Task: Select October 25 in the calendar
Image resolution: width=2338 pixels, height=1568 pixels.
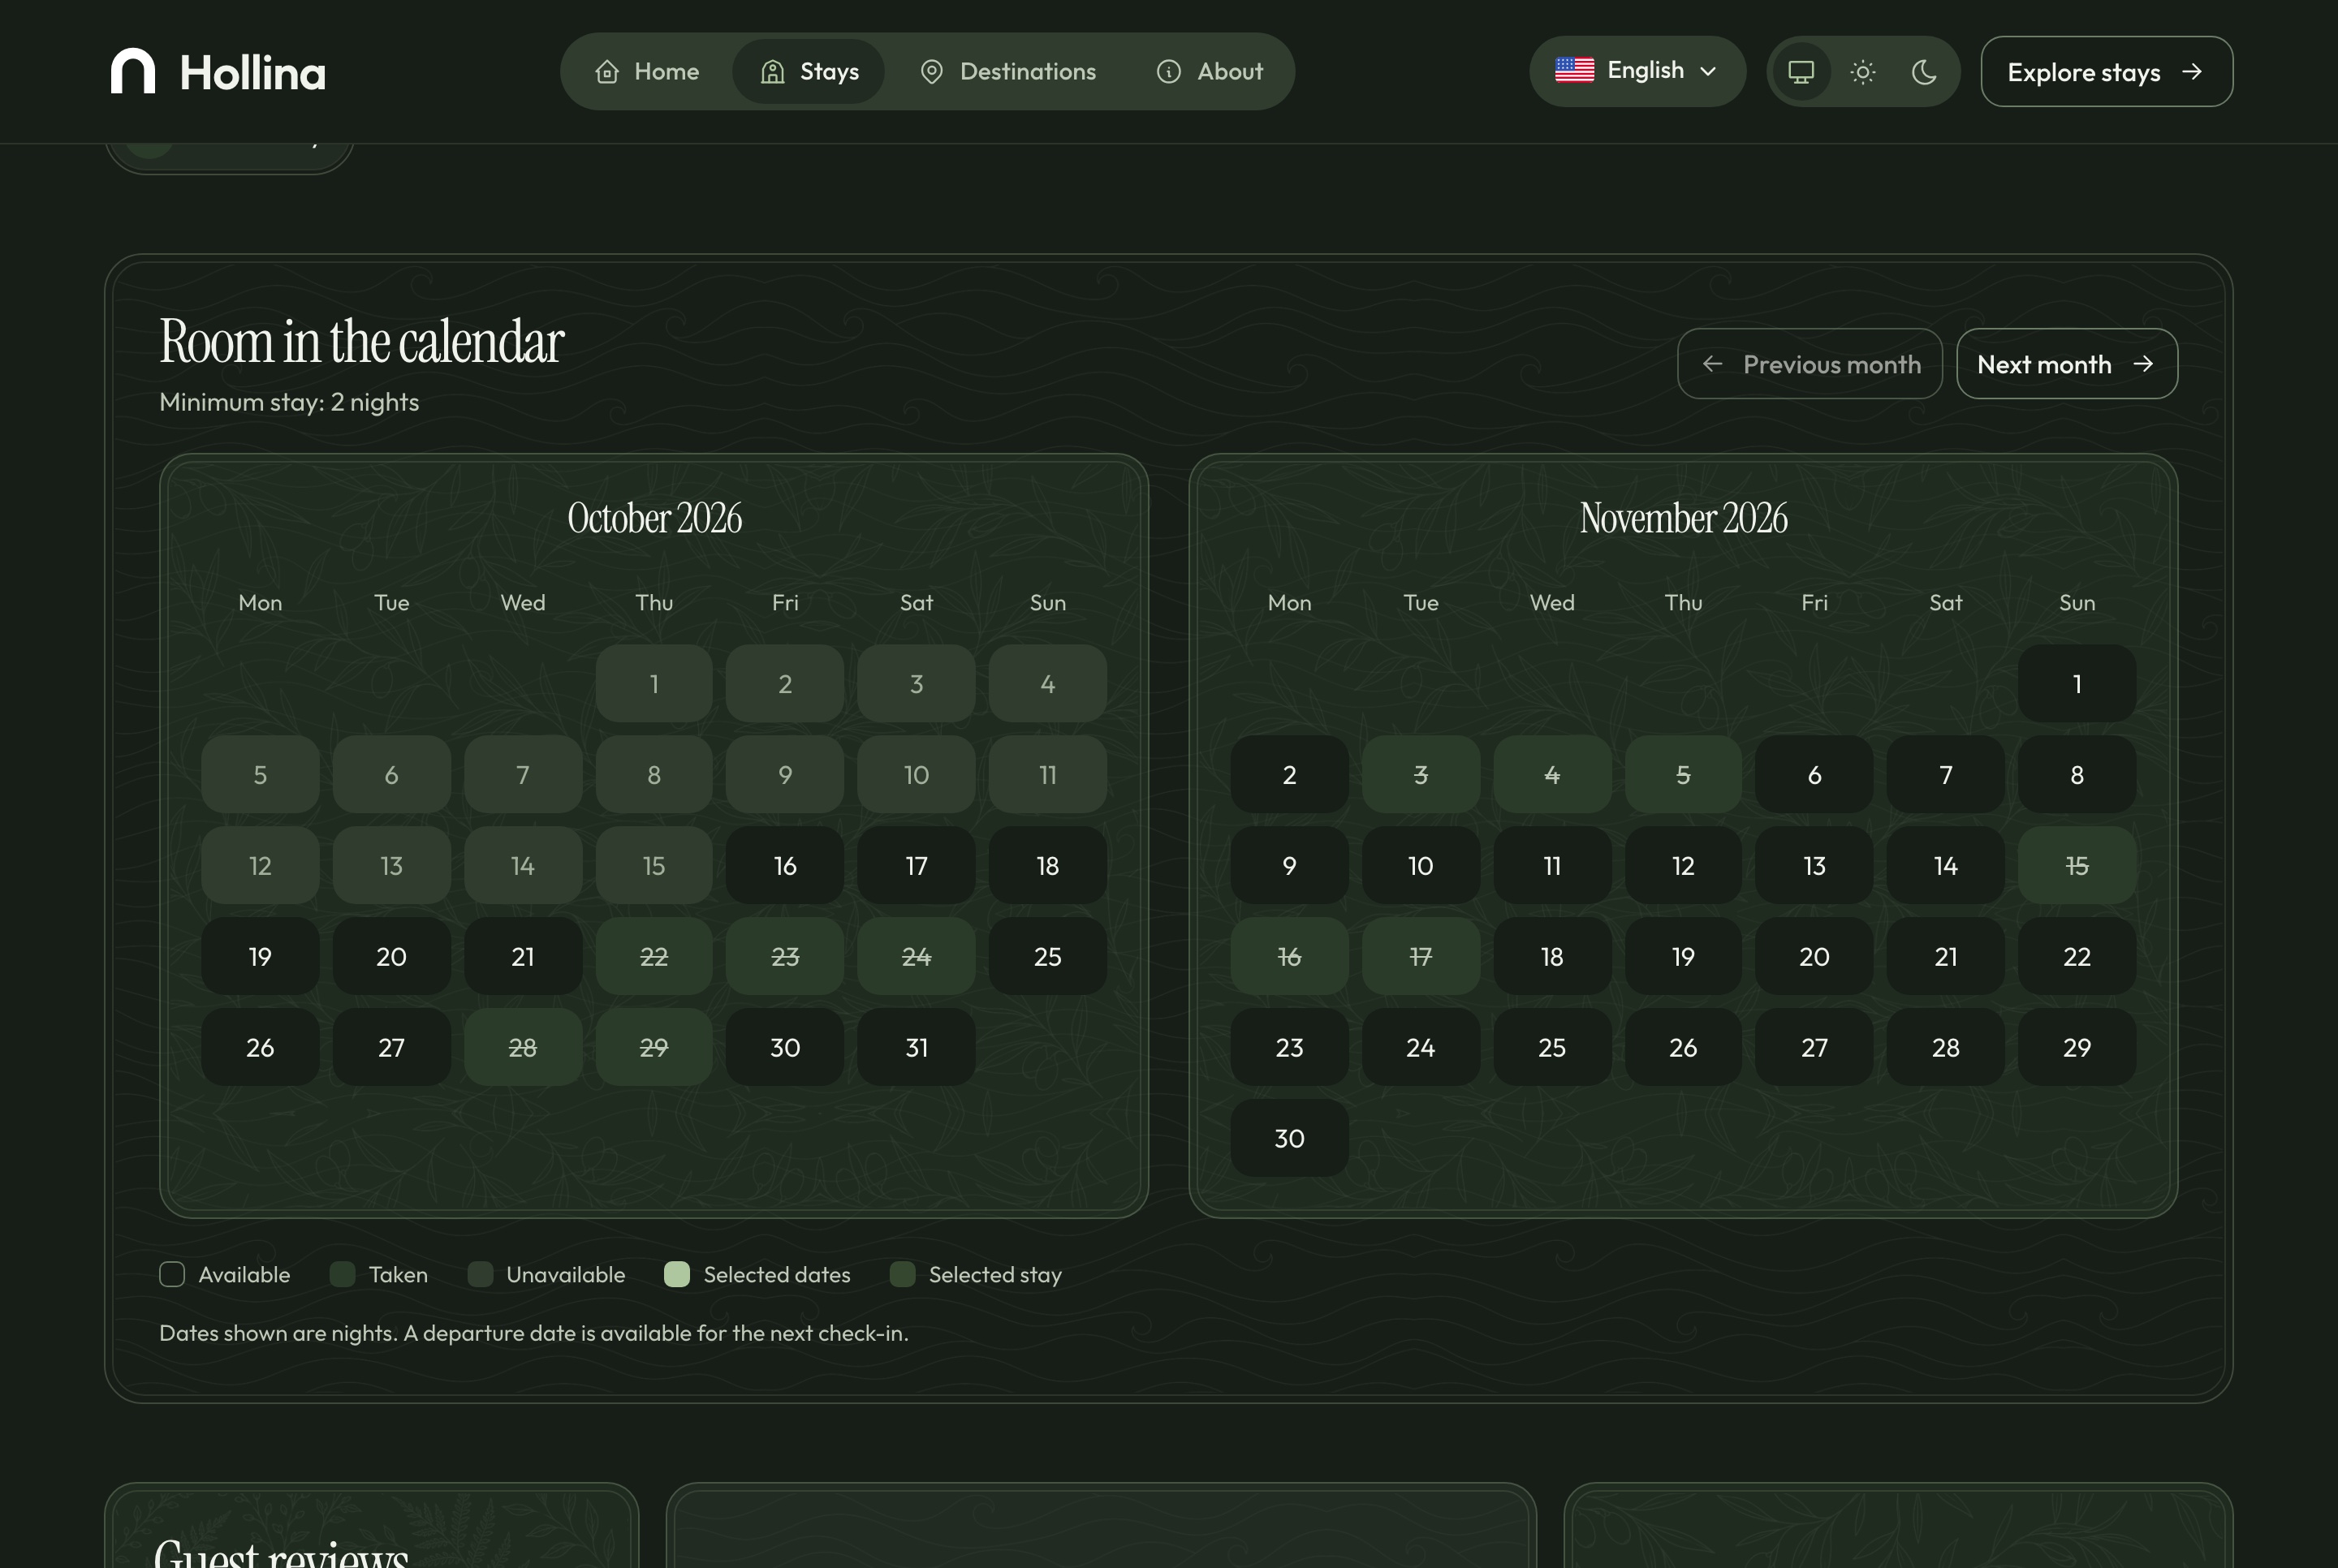Action: pos(1047,957)
